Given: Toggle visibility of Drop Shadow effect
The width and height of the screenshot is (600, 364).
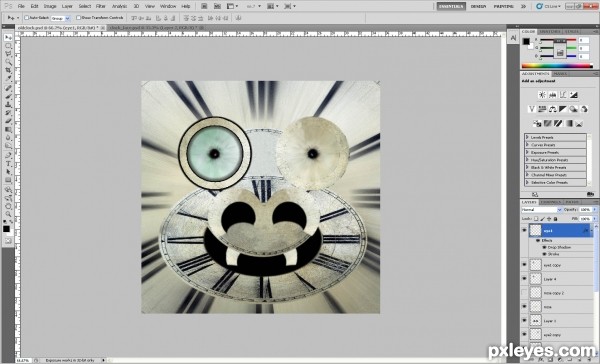Looking at the screenshot, I should click(544, 247).
